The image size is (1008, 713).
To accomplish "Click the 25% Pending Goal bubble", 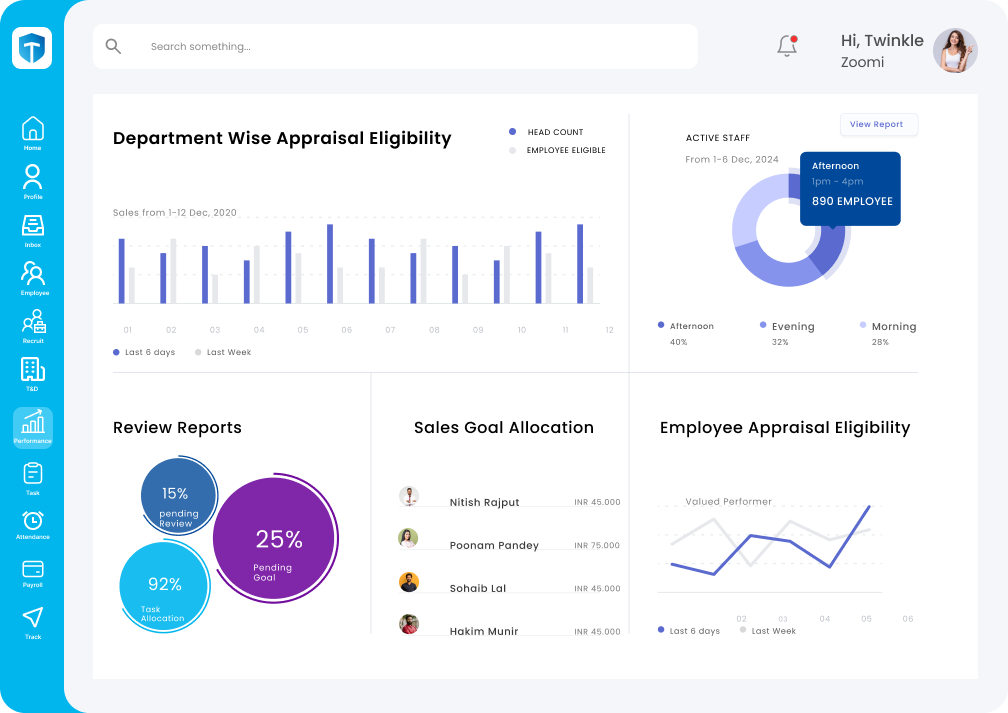I will click(274, 539).
